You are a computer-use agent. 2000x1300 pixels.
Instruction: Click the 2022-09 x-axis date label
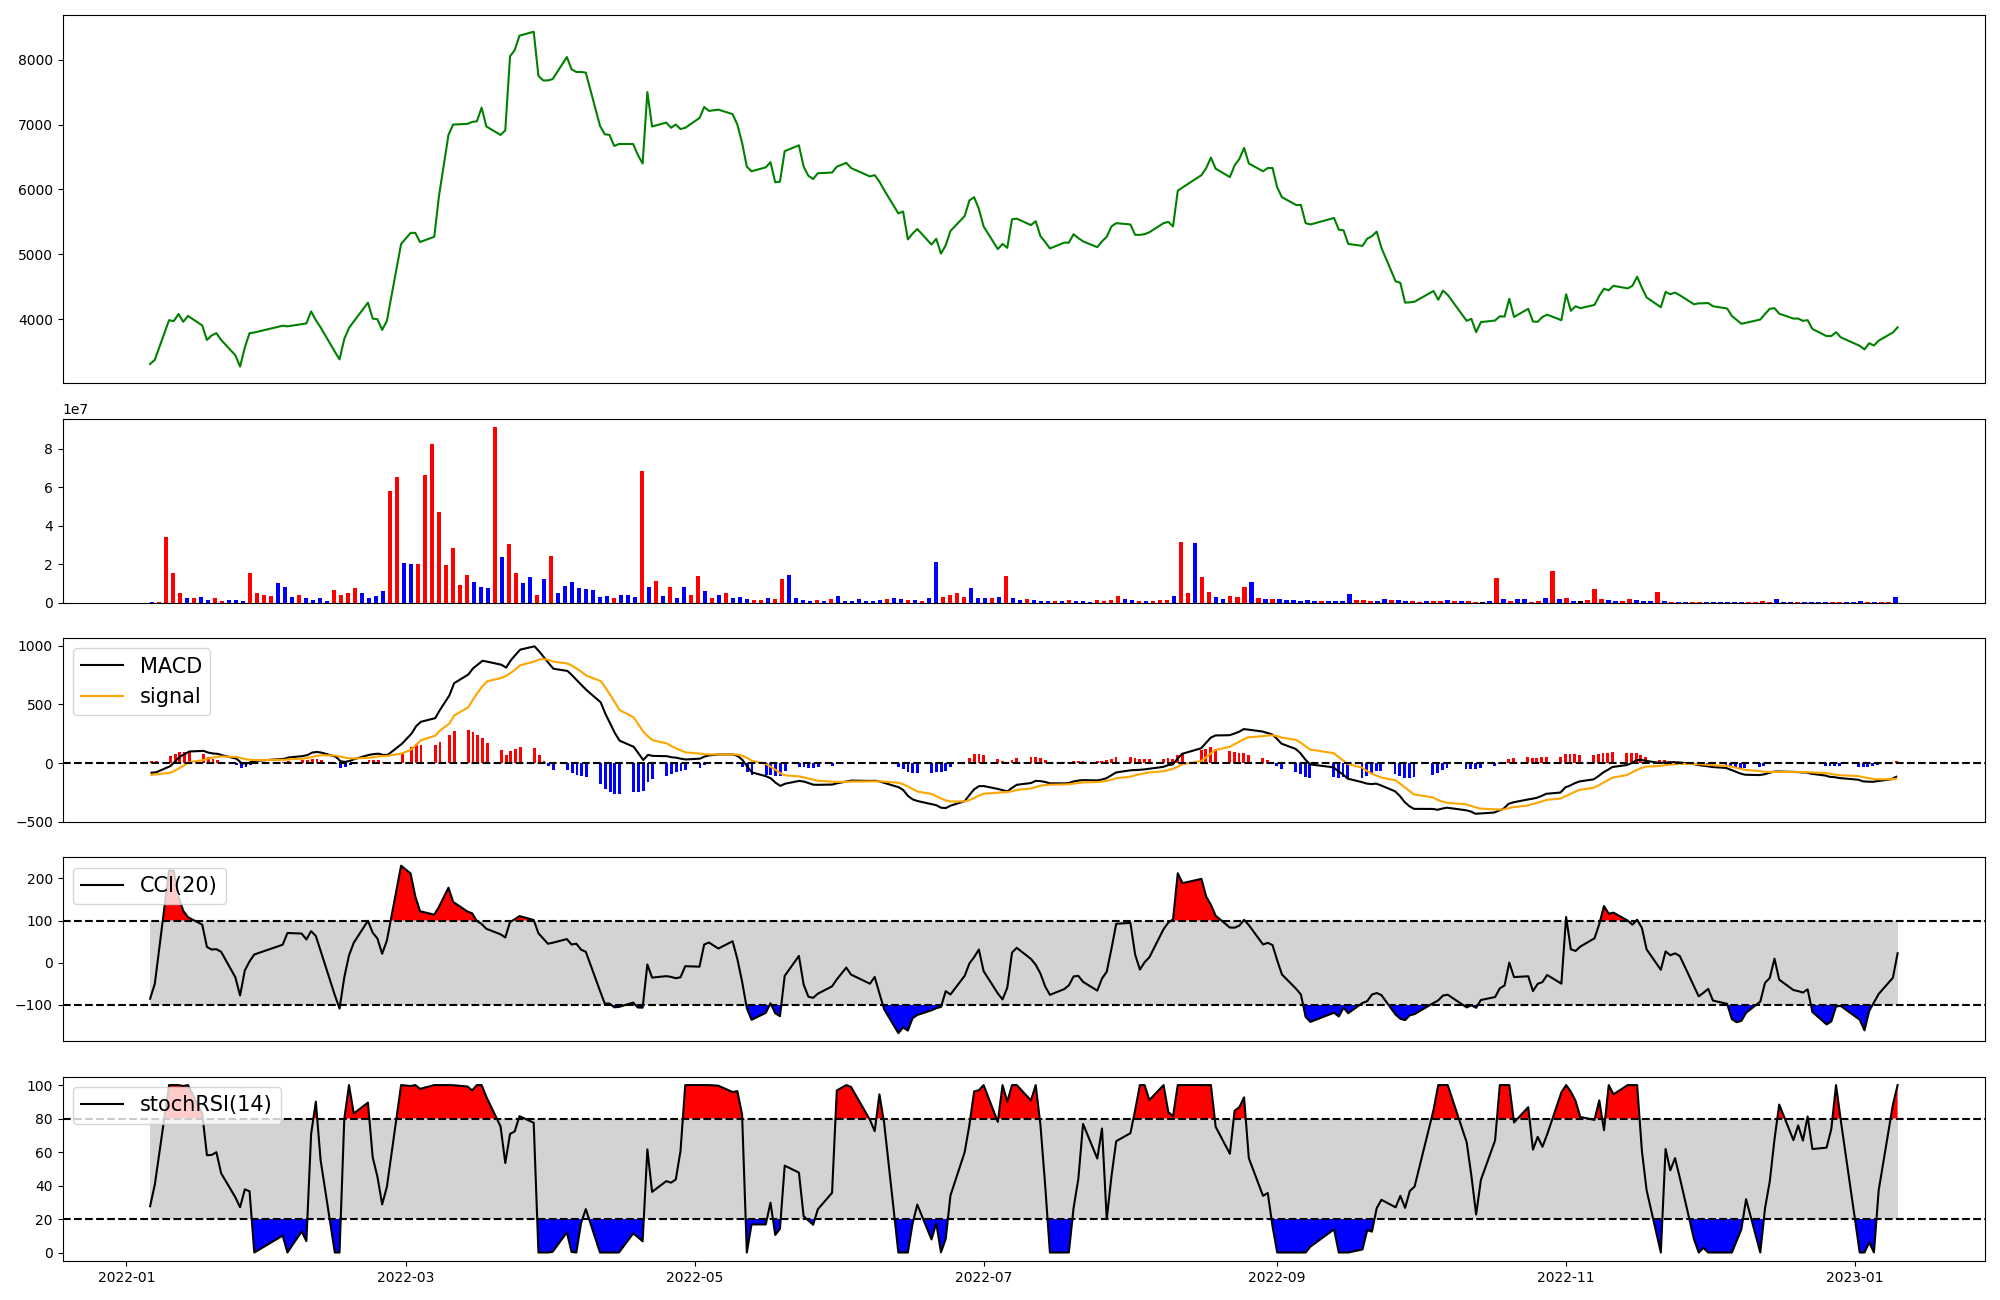1277,1277
